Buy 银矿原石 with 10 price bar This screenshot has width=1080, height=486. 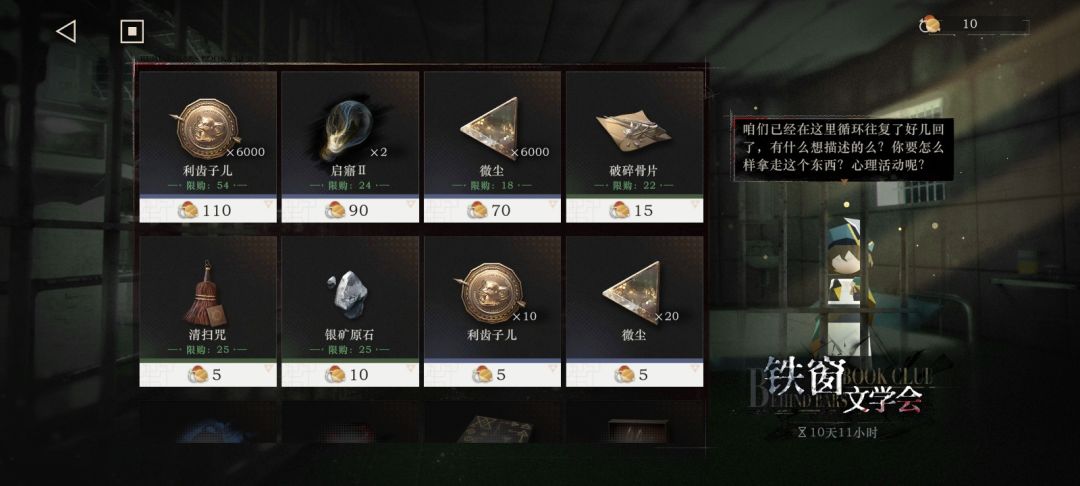(350, 374)
